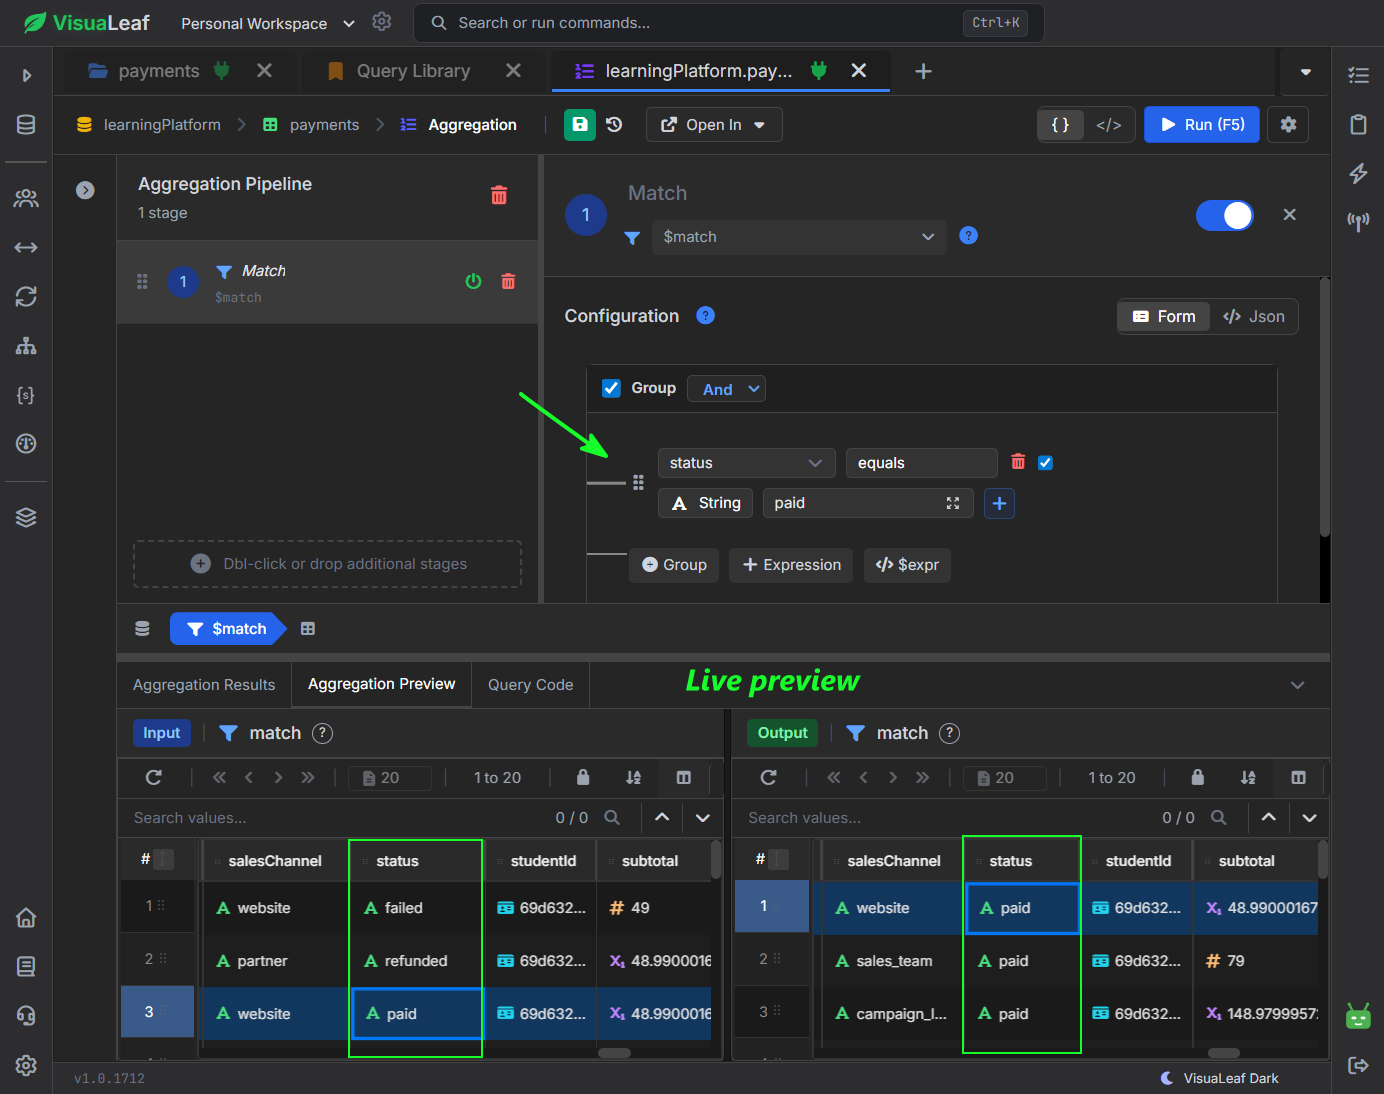This screenshot has height=1094, width=1384.
Task: Open the clipboard icon in right sidebar
Action: pyautogui.click(x=1358, y=124)
